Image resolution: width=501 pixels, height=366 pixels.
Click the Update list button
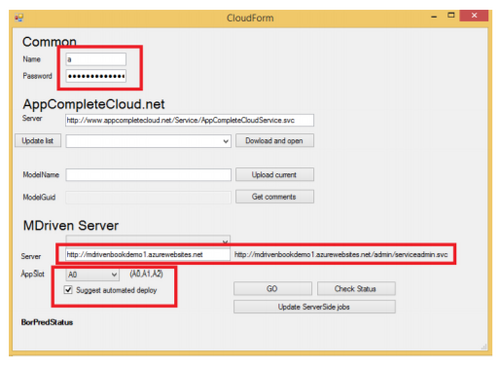38,141
